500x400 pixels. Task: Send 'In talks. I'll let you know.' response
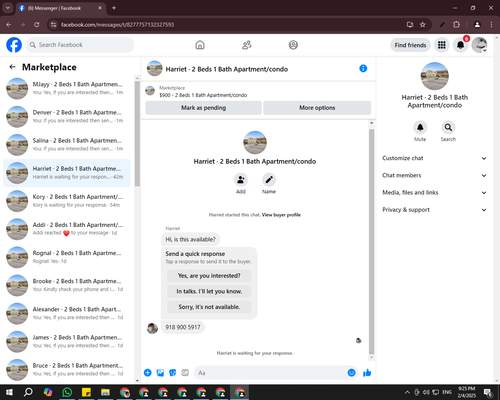click(x=209, y=291)
